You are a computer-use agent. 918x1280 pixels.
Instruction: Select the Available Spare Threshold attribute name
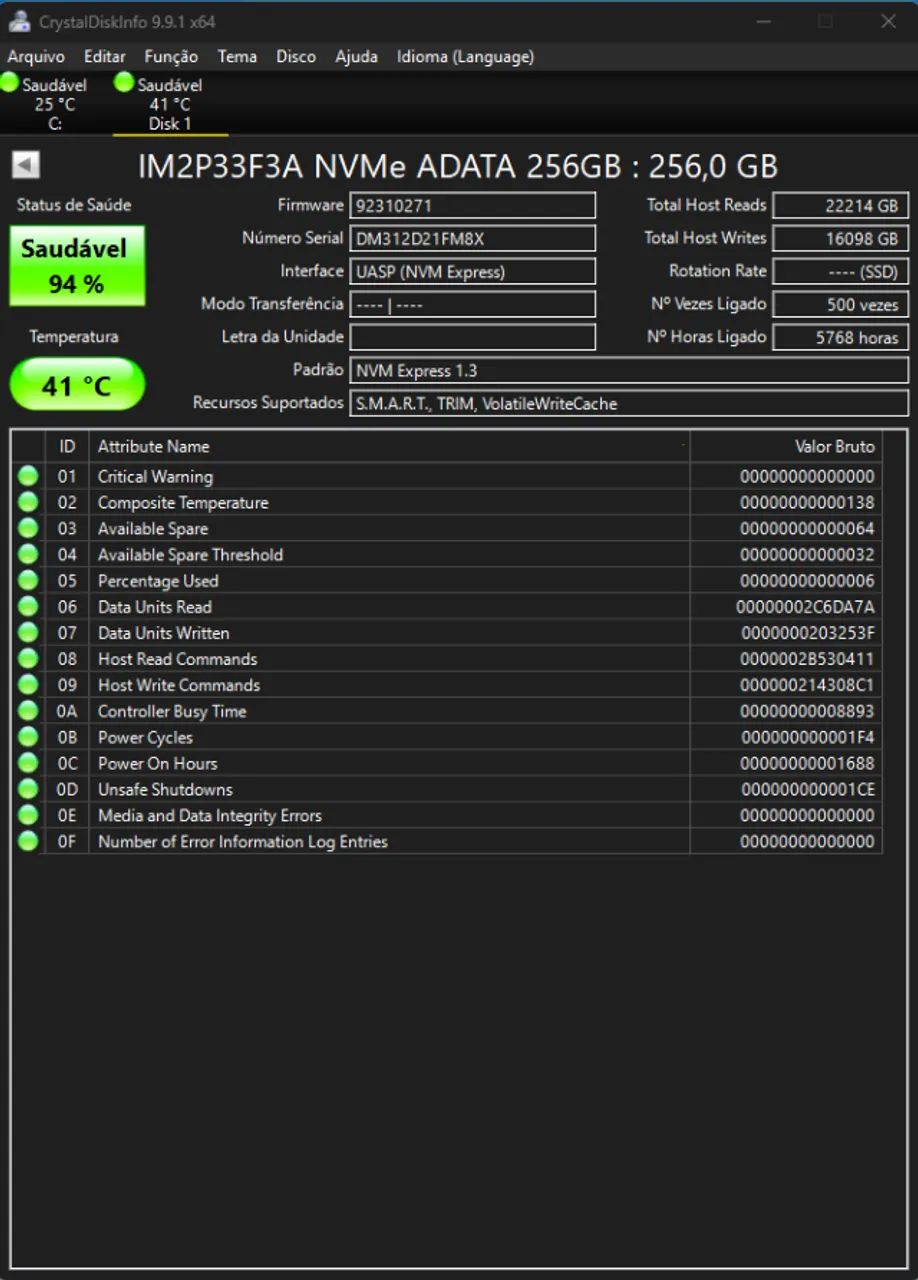pyautogui.click(x=190, y=554)
